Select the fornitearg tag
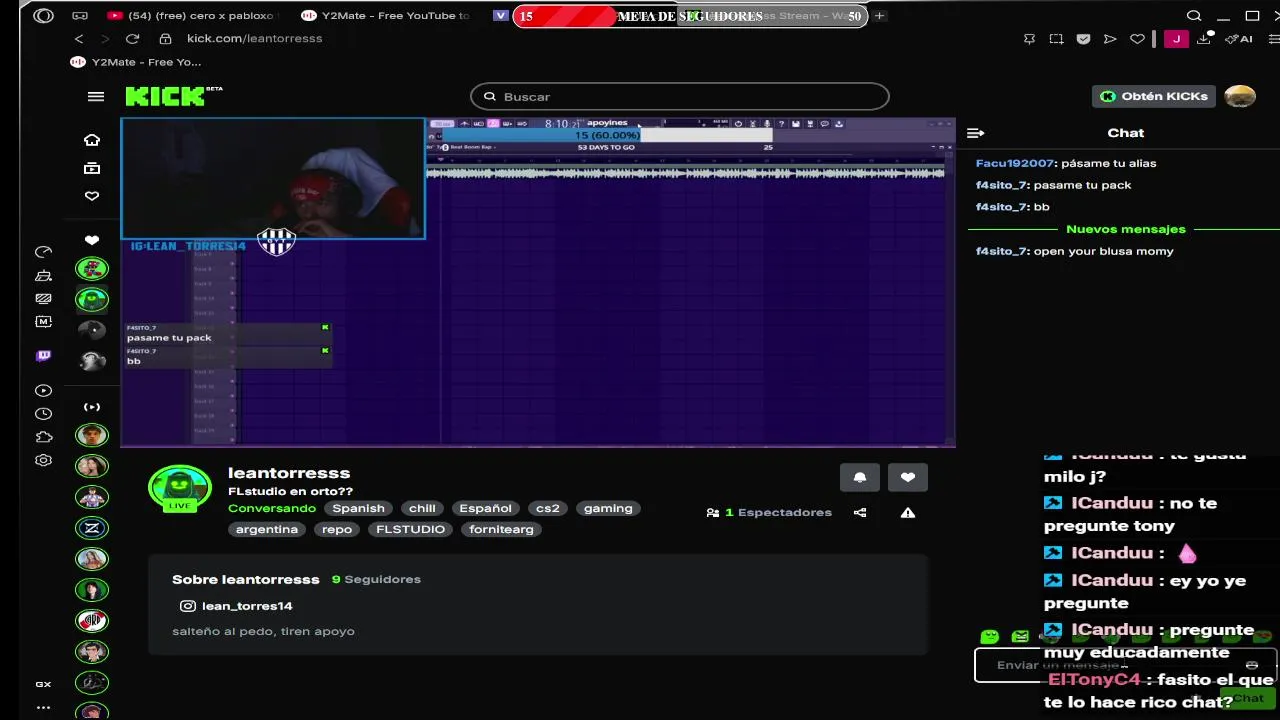Image resolution: width=1280 pixels, height=720 pixels. pos(501,530)
